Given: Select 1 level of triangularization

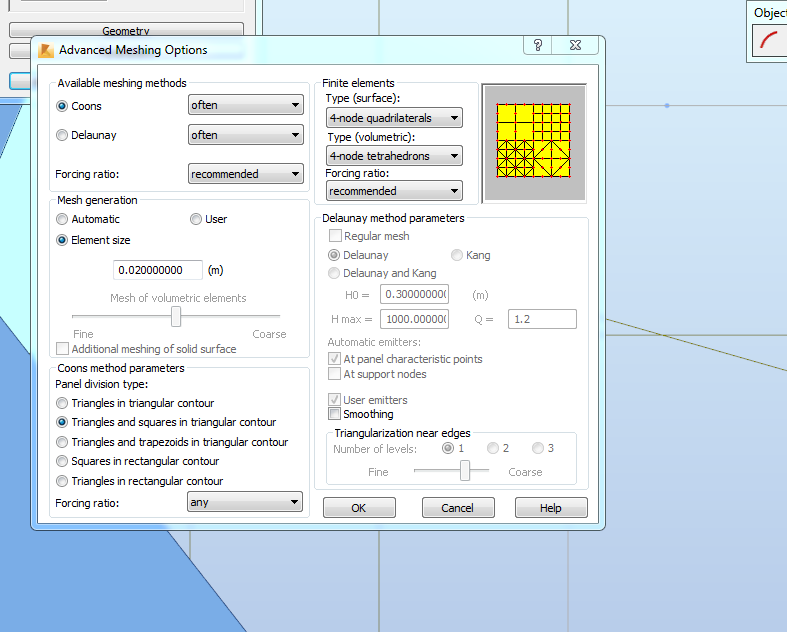Looking at the screenshot, I should 448,448.
